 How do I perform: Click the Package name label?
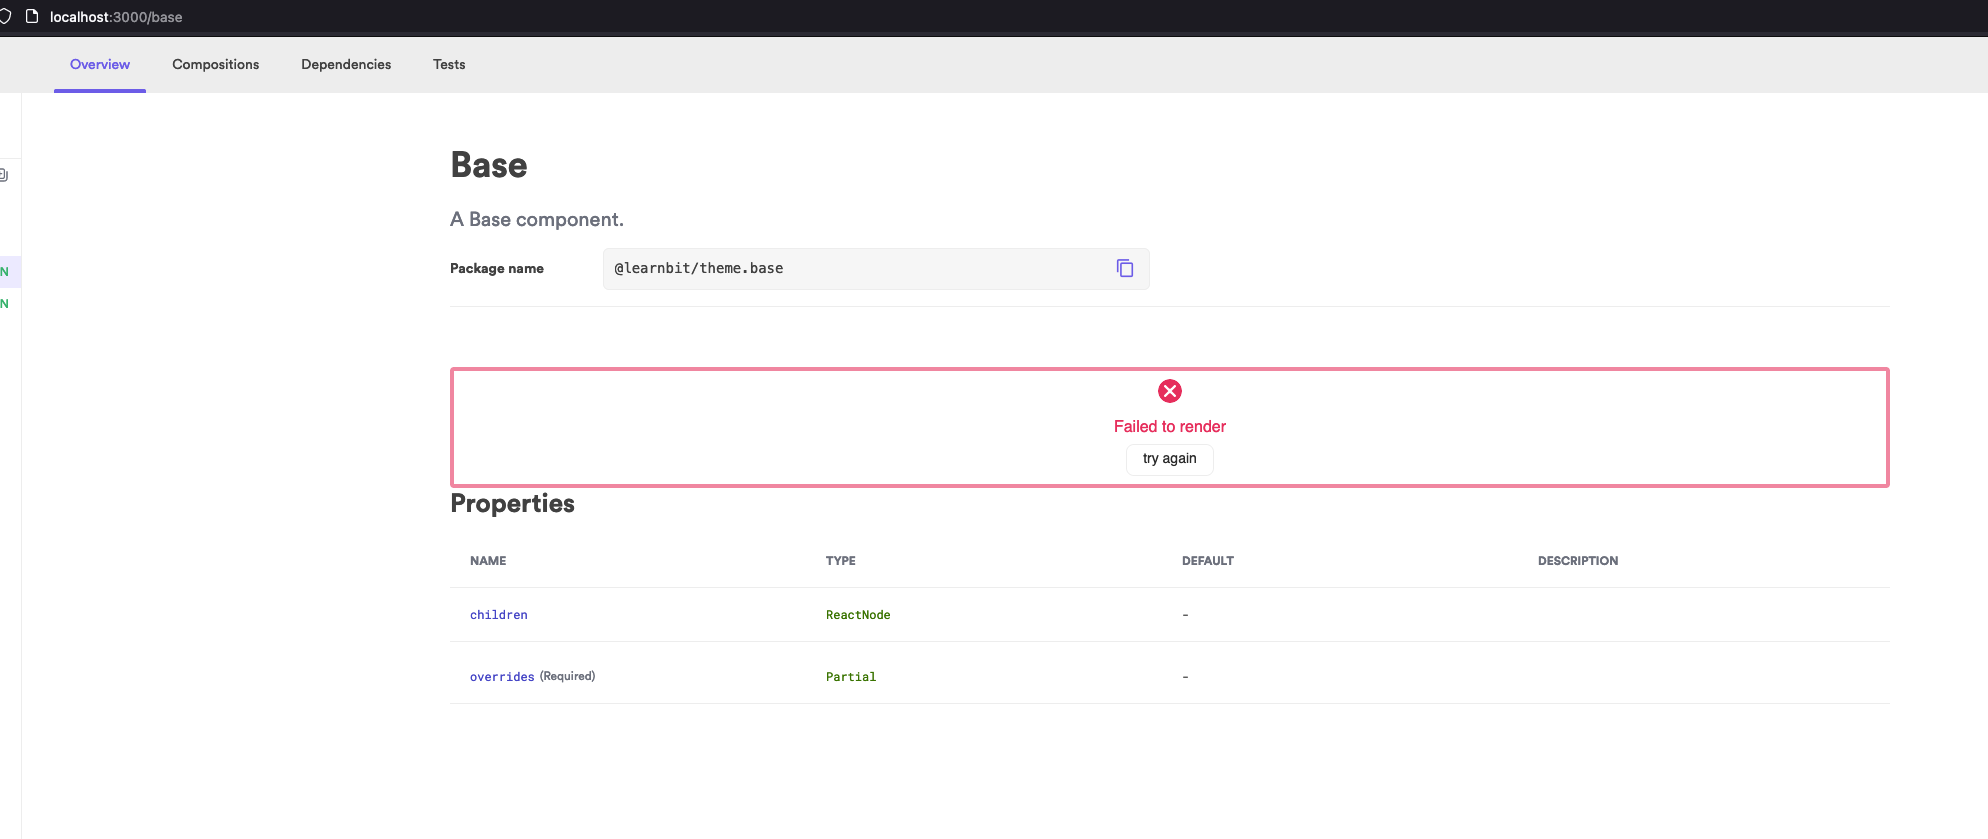pyautogui.click(x=497, y=268)
